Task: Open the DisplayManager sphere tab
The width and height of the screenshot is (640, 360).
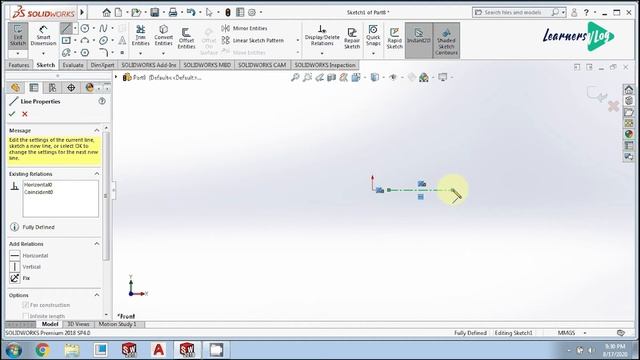Action: [x=89, y=88]
